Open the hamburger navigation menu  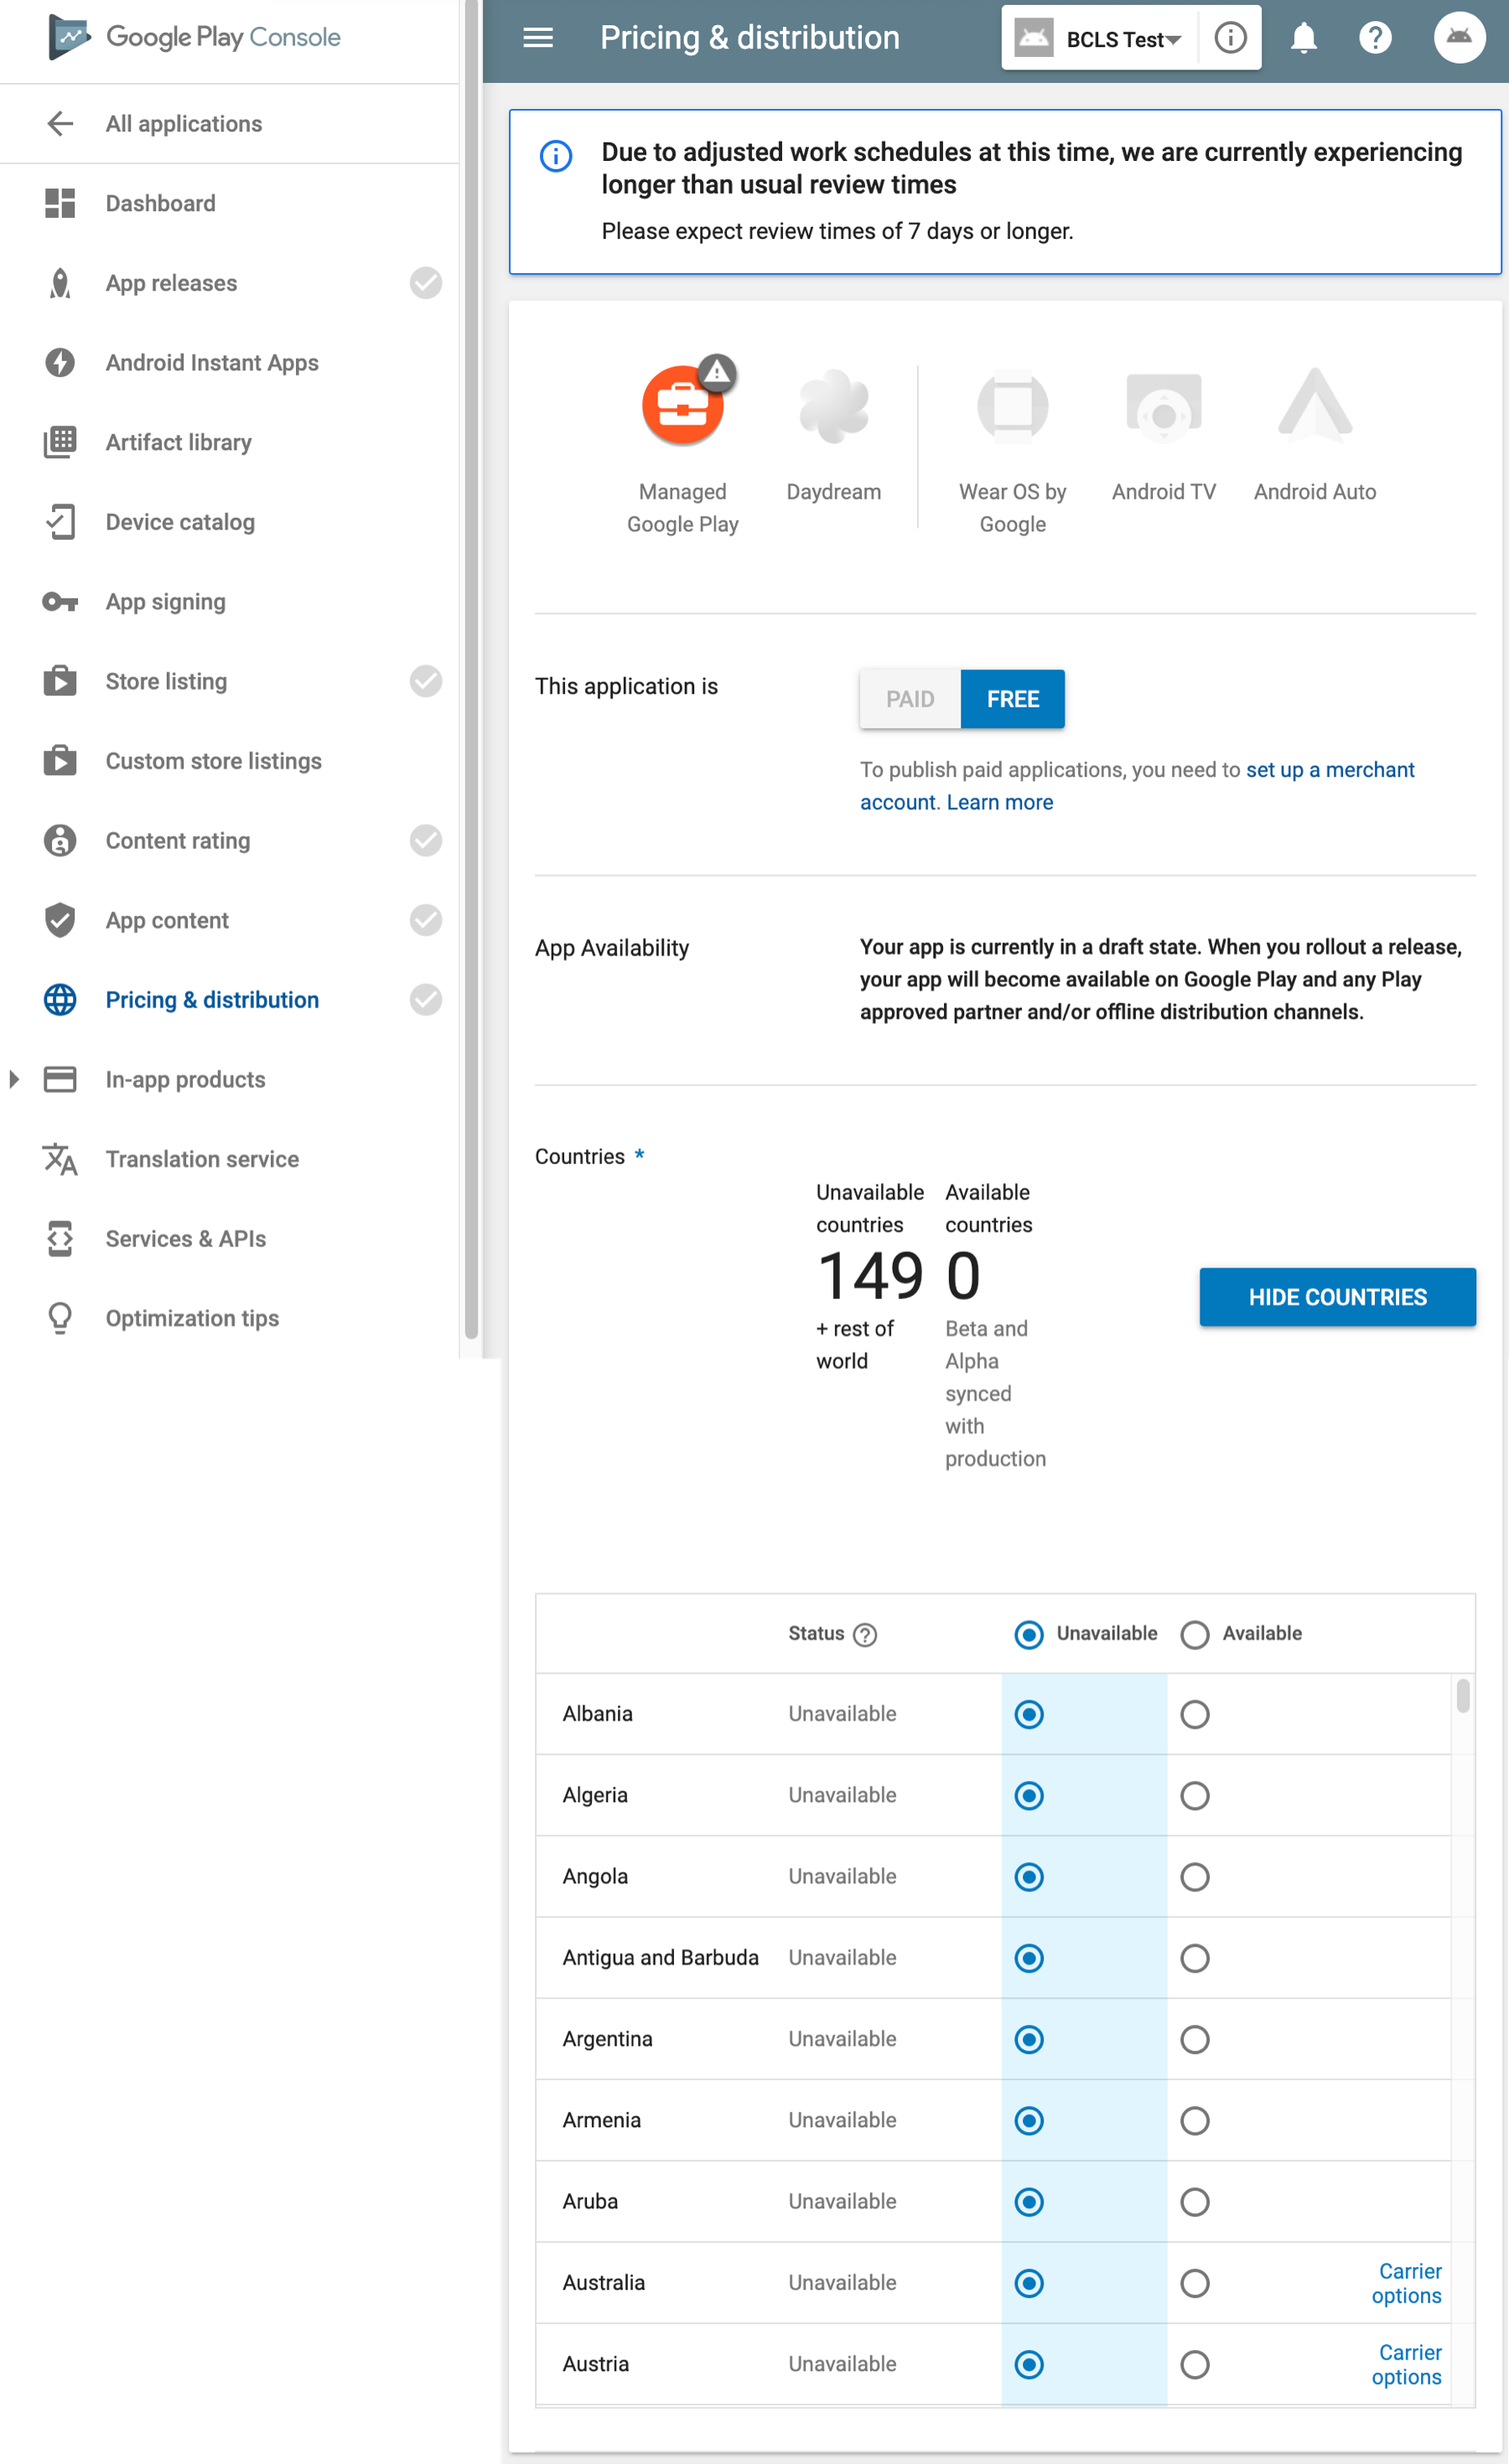coord(538,38)
